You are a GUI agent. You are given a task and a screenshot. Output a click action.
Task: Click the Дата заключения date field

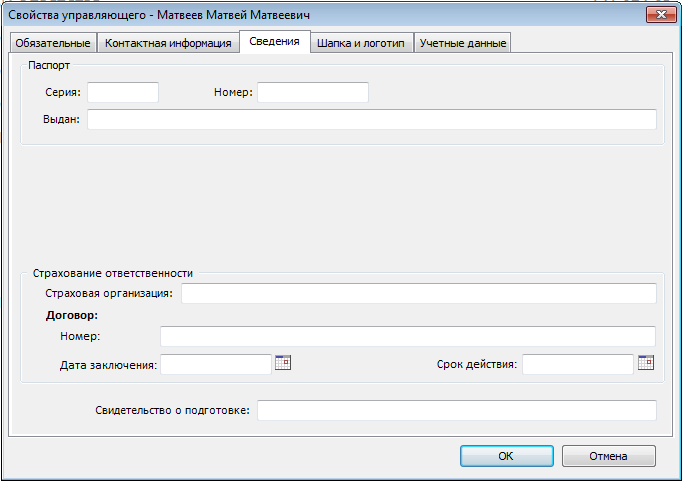pyautogui.click(x=216, y=364)
